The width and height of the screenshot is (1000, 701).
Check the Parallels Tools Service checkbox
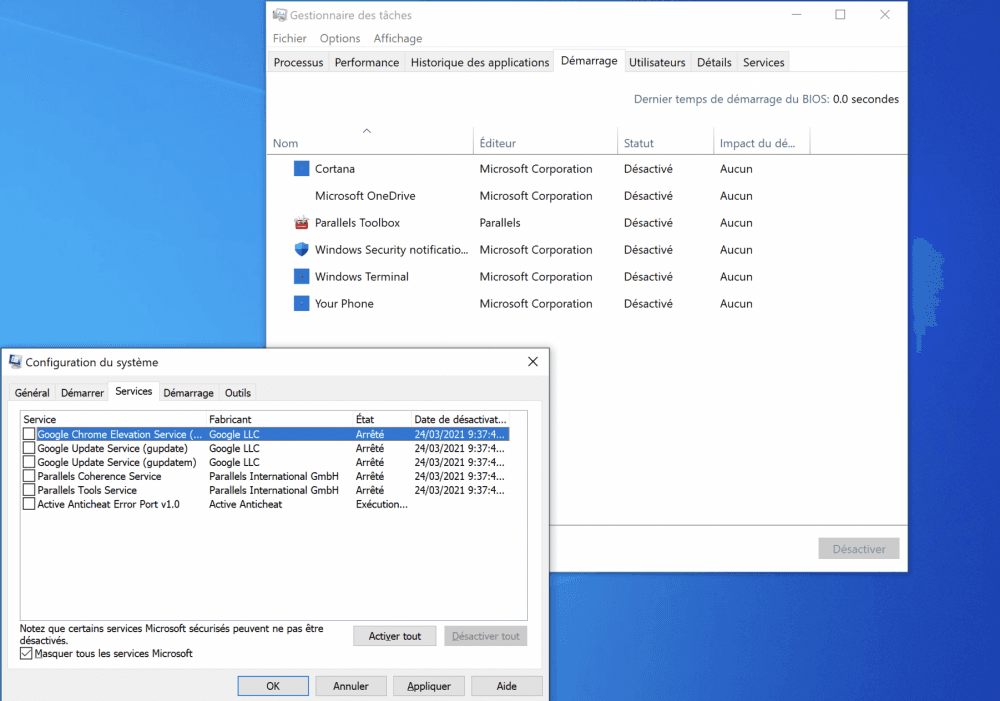(x=29, y=491)
